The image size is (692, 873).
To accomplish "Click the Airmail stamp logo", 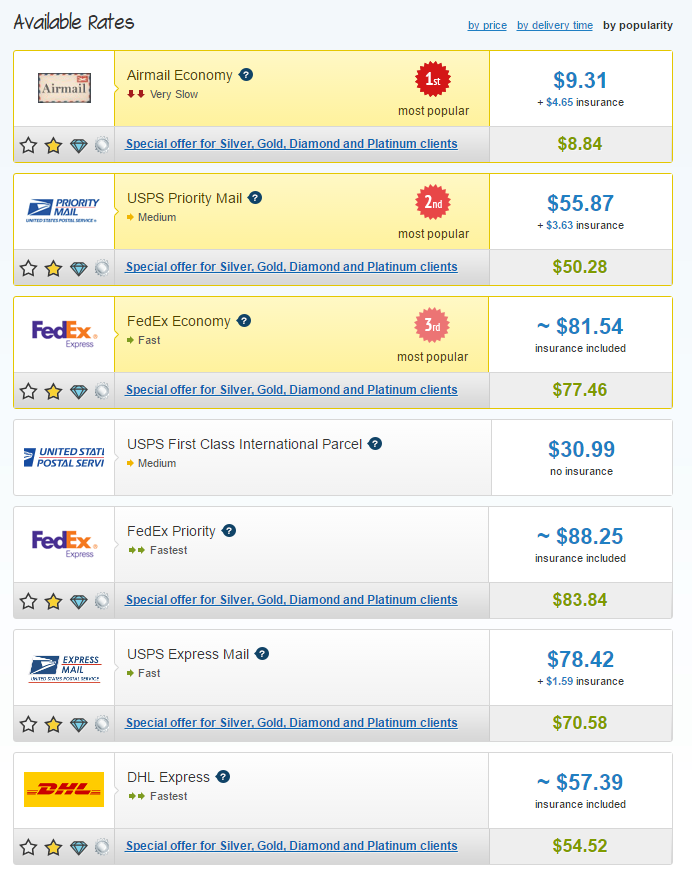I will (x=64, y=88).
